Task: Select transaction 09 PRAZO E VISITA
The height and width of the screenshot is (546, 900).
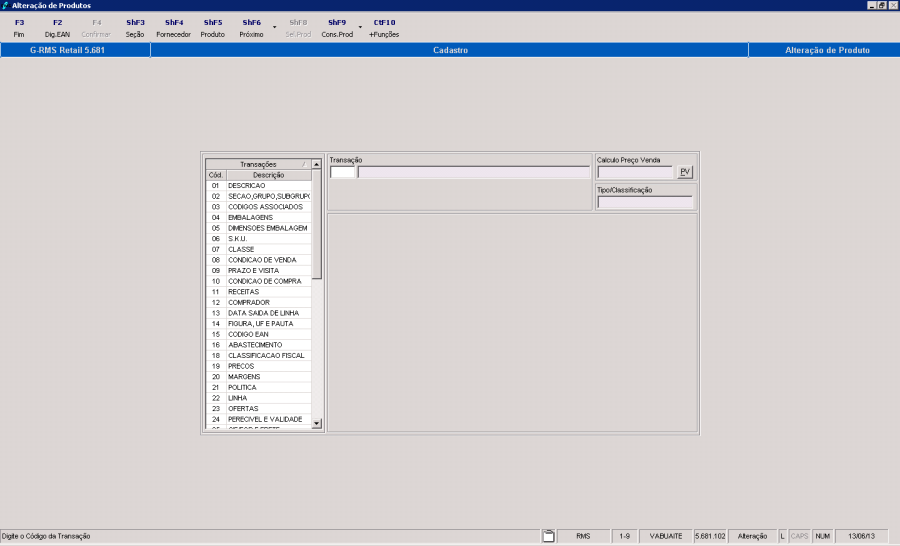Action: pos(258,270)
